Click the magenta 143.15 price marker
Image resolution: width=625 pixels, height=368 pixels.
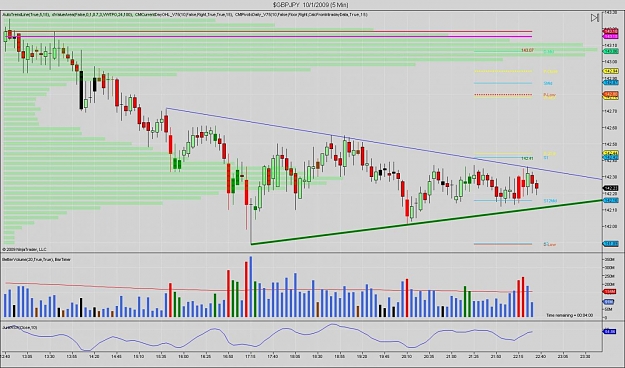coord(610,36)
